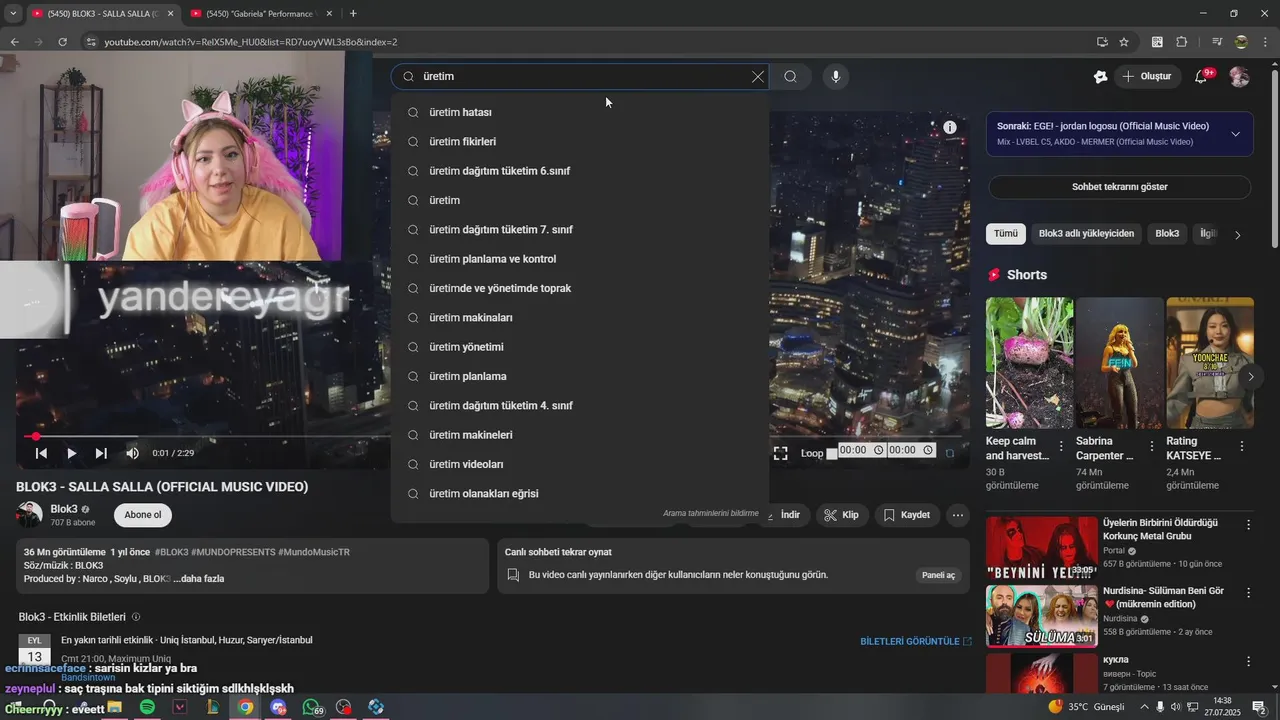Select suggestion üretim hatası
1280x720 pixels.
pos(580,112)
